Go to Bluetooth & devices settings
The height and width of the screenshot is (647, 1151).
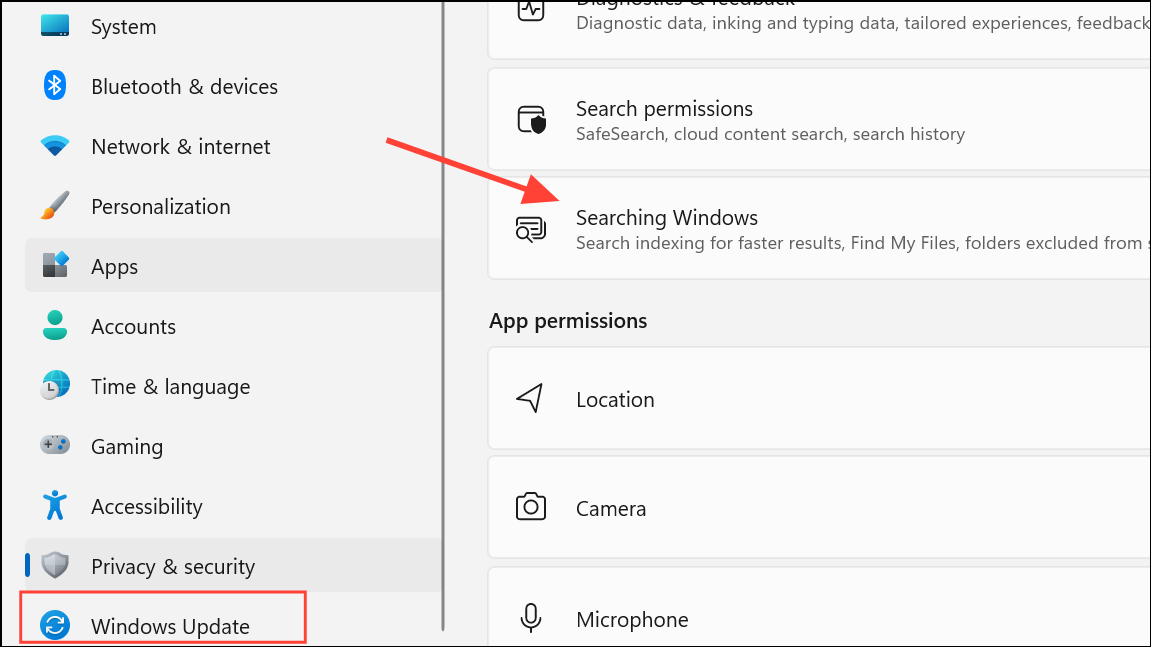(x=233, y=87)
